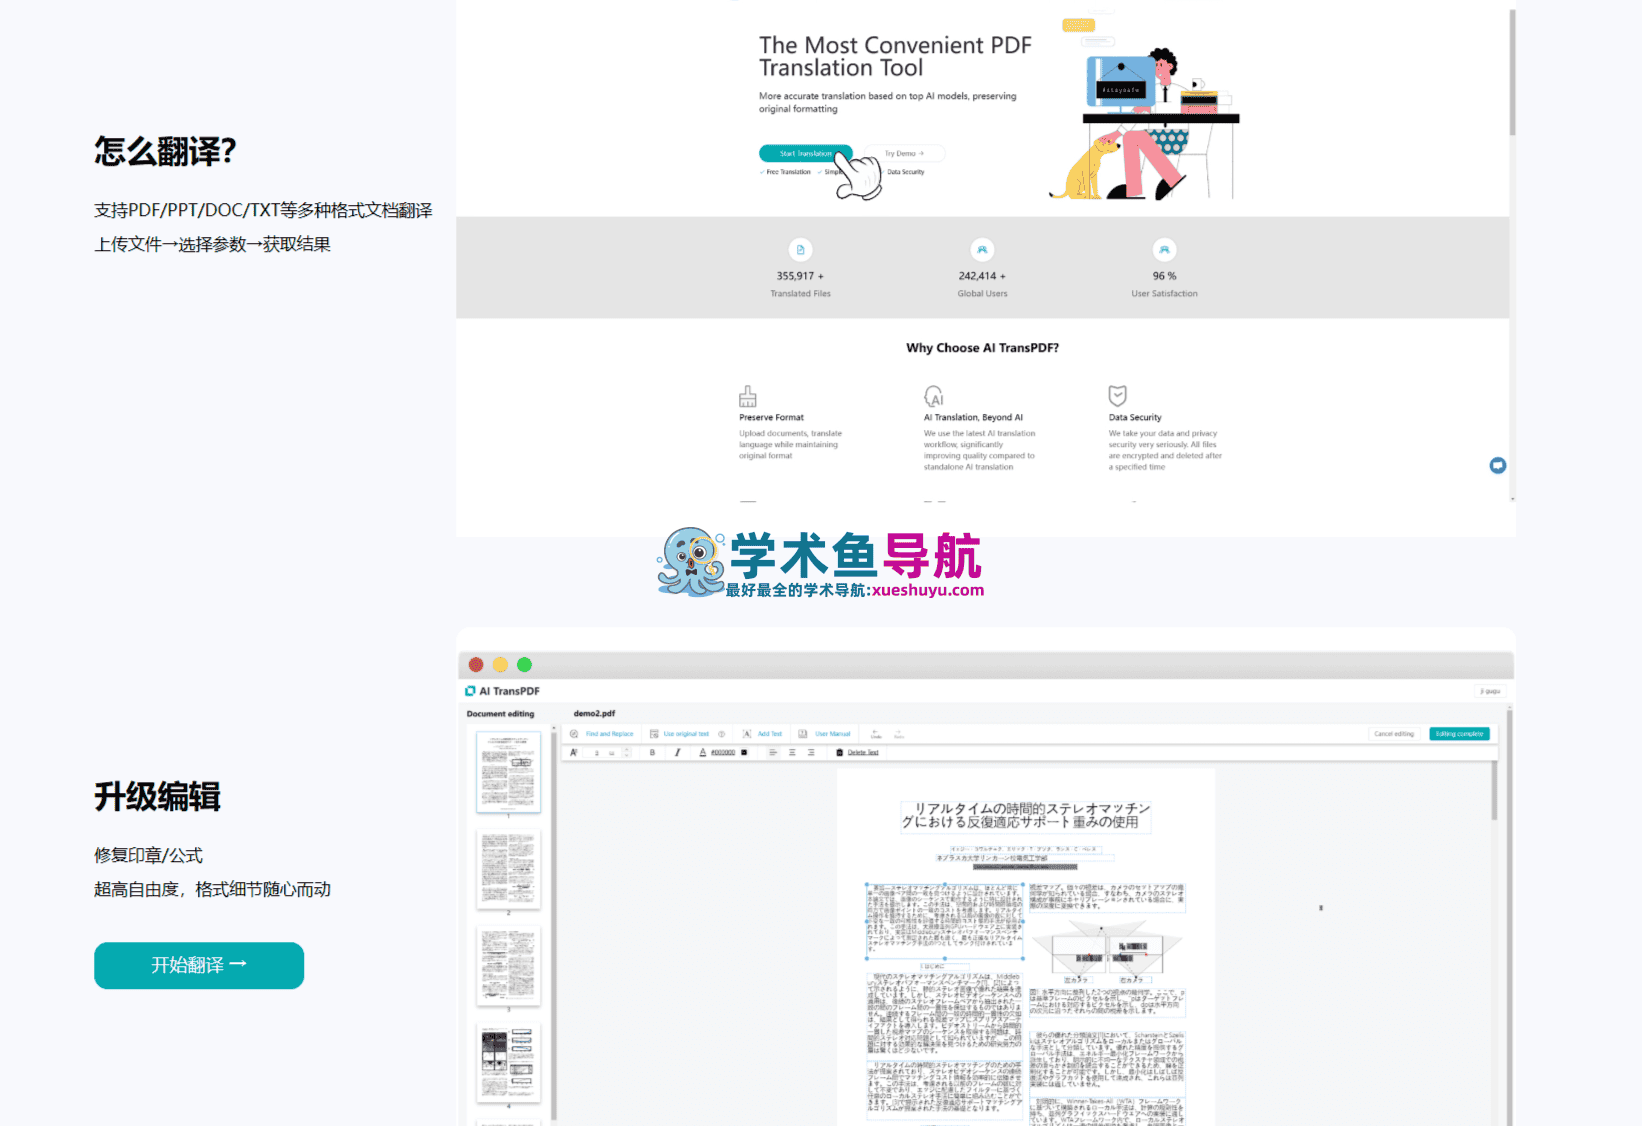Click the font size stepper arrows

tap(627, 752)
